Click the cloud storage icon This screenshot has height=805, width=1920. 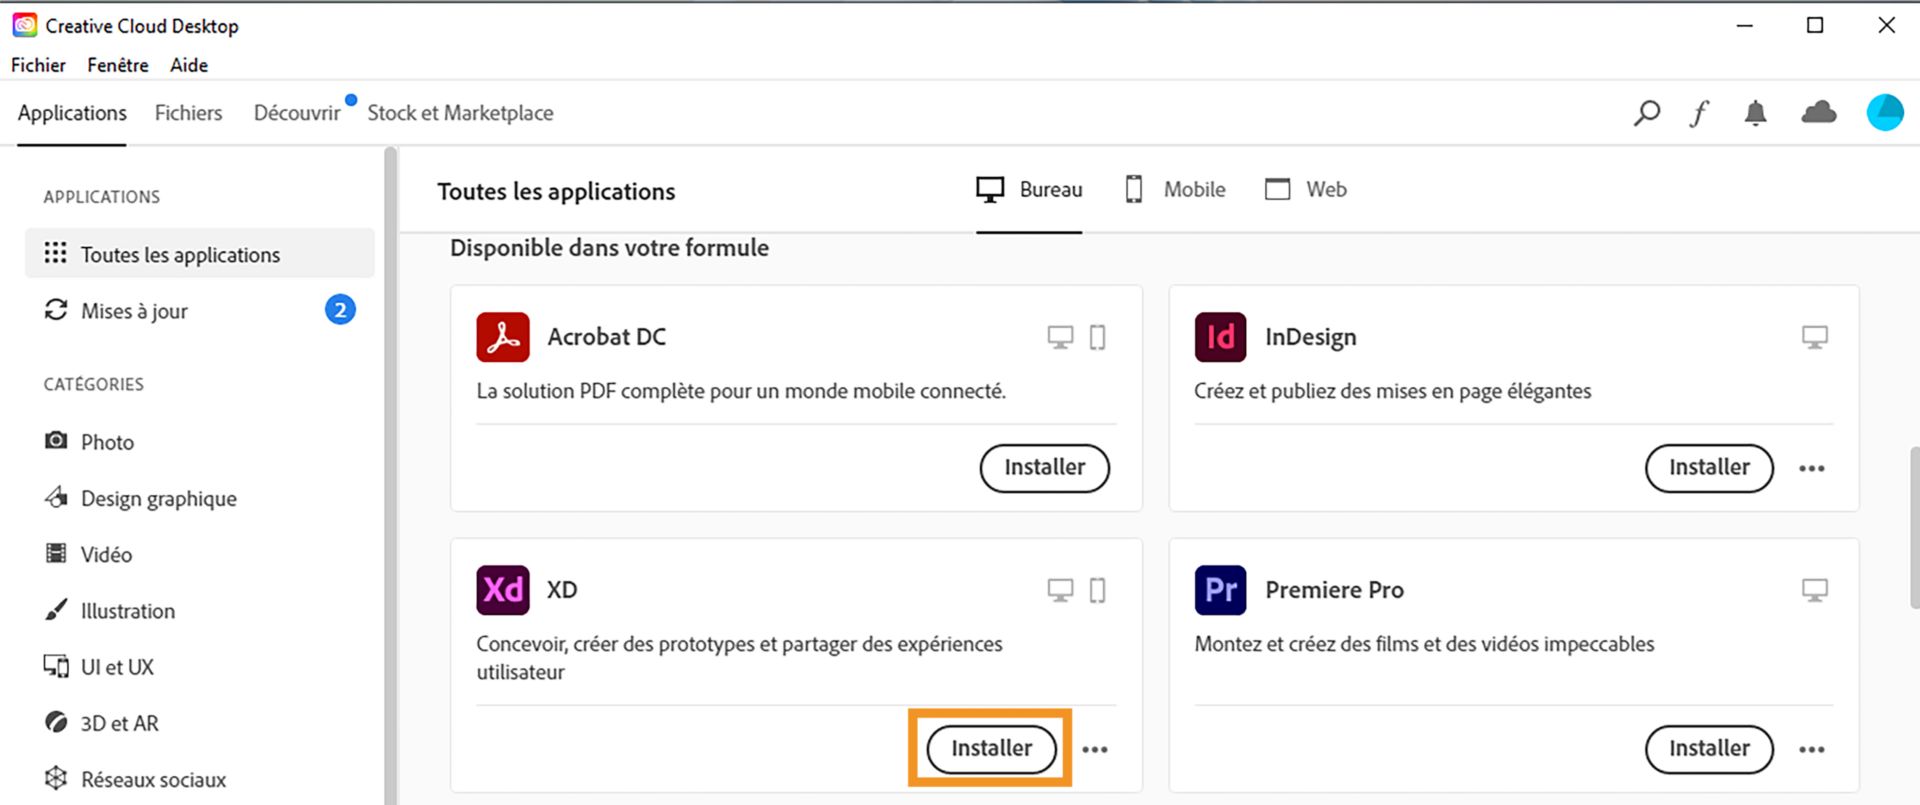tap(1819, 113)
